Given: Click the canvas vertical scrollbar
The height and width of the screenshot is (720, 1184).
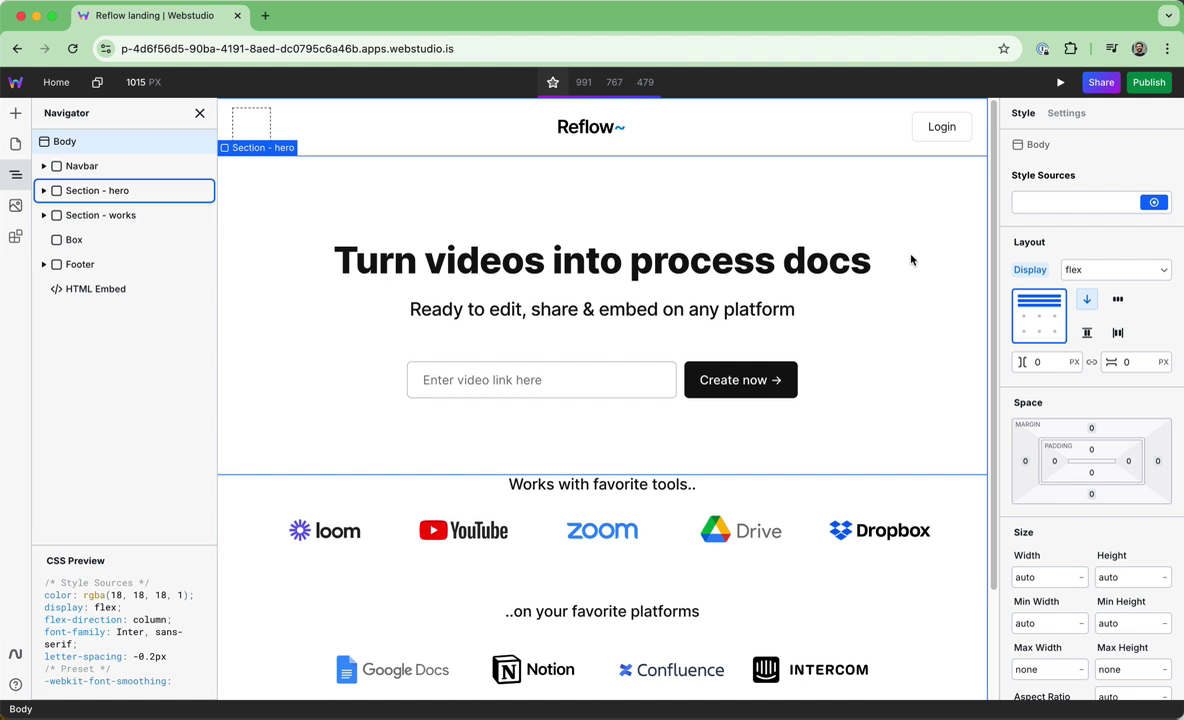Looking at the screenshot, I should (994, 347).
